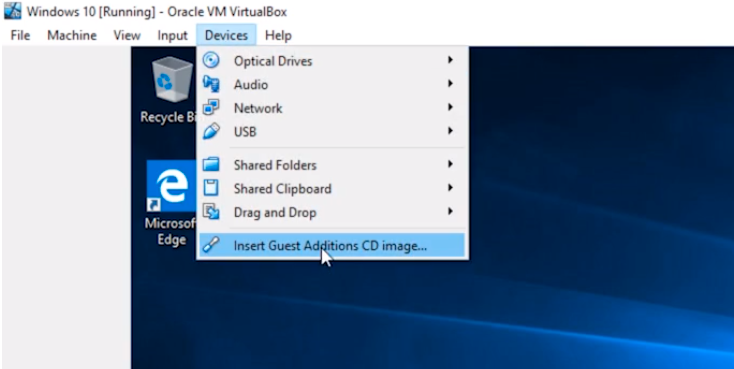Click the Shared Folders folder icon
Screen dimensions: 734x369
pyautogui.click(x=211, y=164)
